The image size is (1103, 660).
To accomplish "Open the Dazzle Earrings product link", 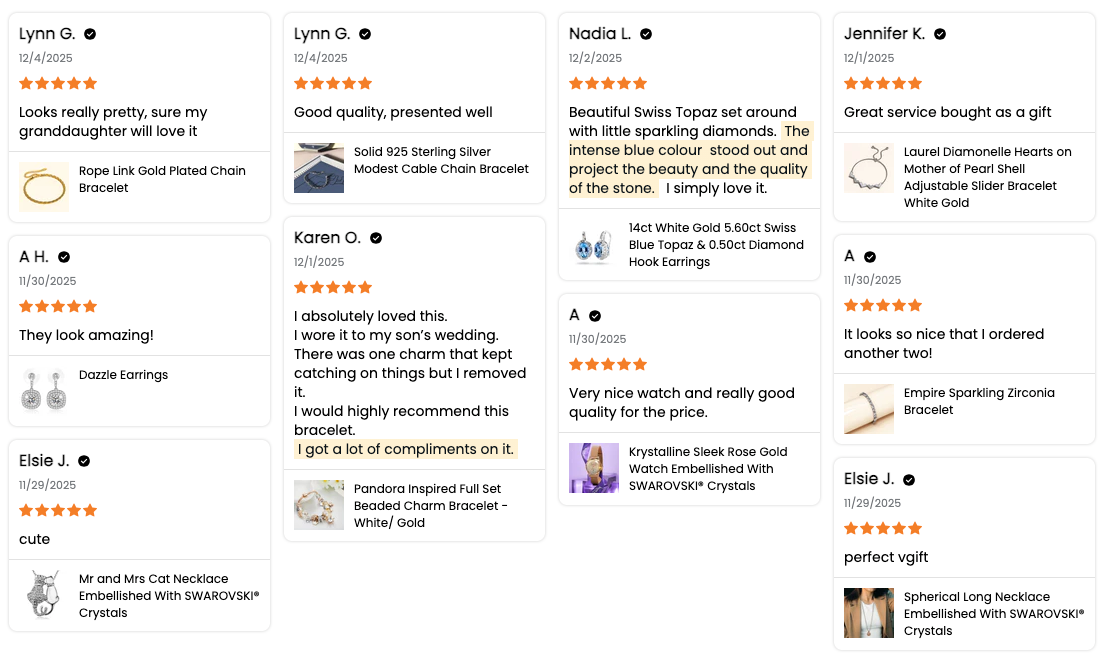I will [x=123, y=375].
